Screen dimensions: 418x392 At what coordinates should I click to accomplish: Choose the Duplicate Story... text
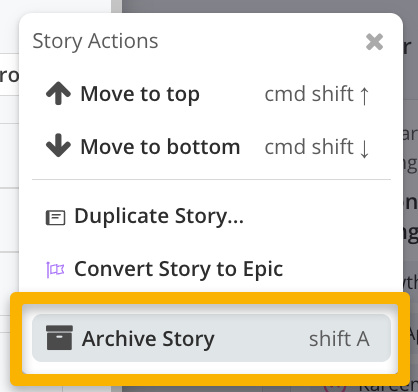click(159, 217)
